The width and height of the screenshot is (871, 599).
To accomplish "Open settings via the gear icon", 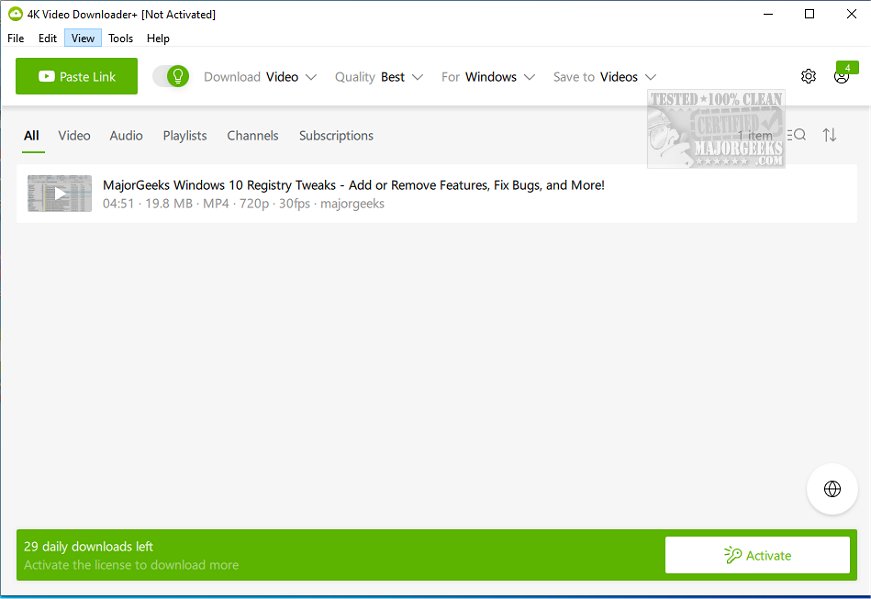I will click(808, 76).
